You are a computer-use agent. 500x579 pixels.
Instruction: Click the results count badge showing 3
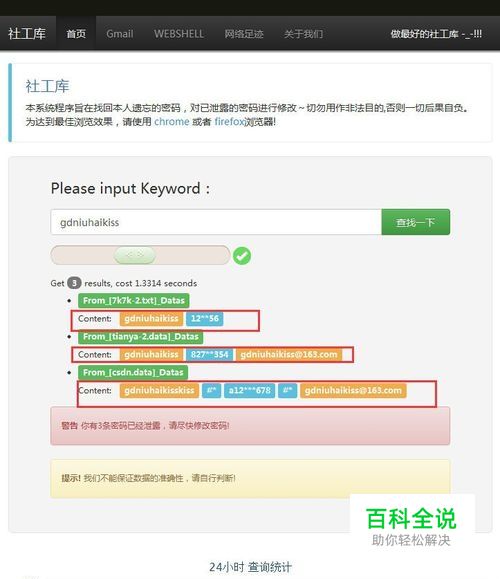pos(74,283)
